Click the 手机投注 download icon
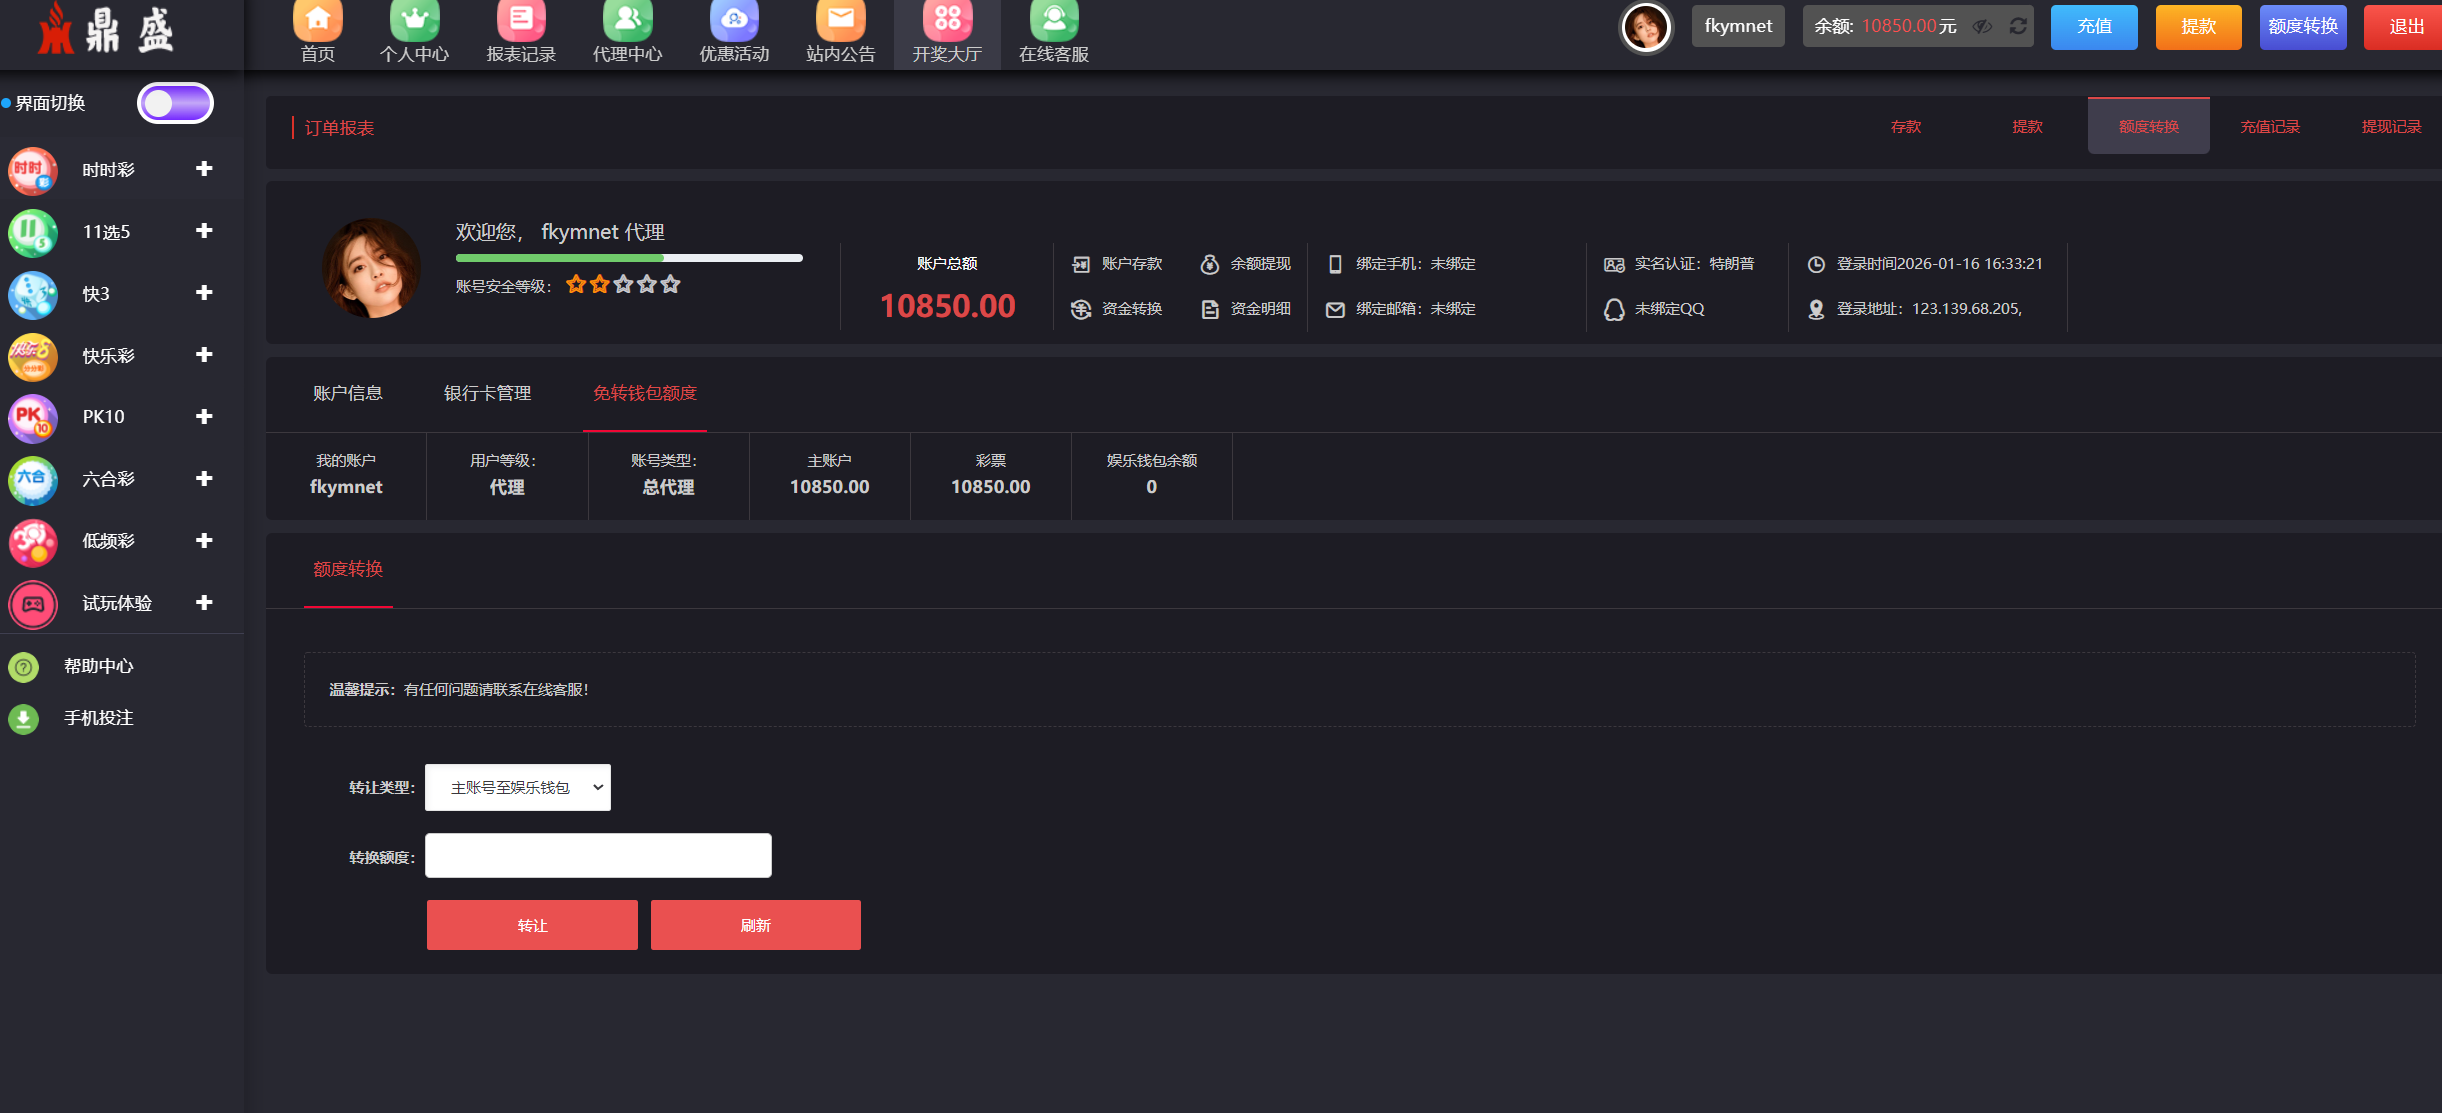The width and height of the screenshot is (2442, 1113). (24, 718)
